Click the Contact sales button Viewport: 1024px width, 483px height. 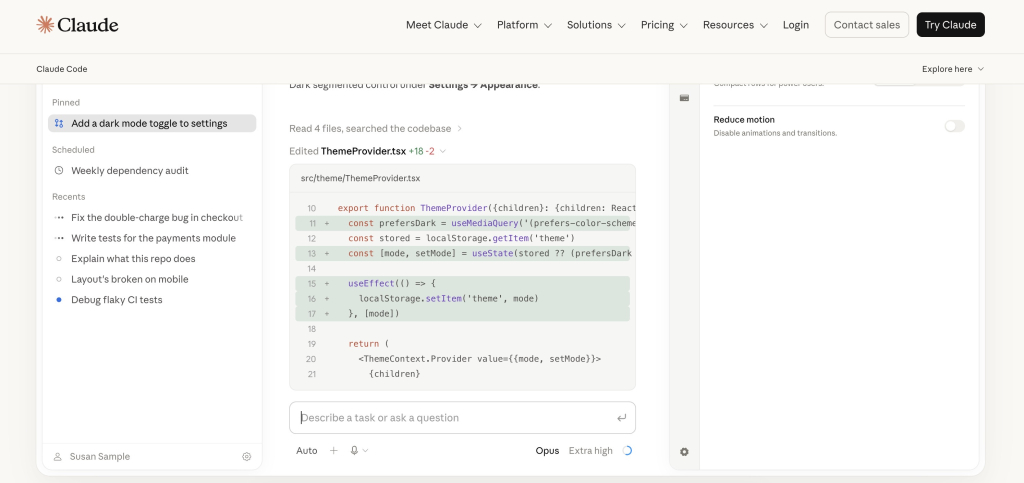(867, 25)
